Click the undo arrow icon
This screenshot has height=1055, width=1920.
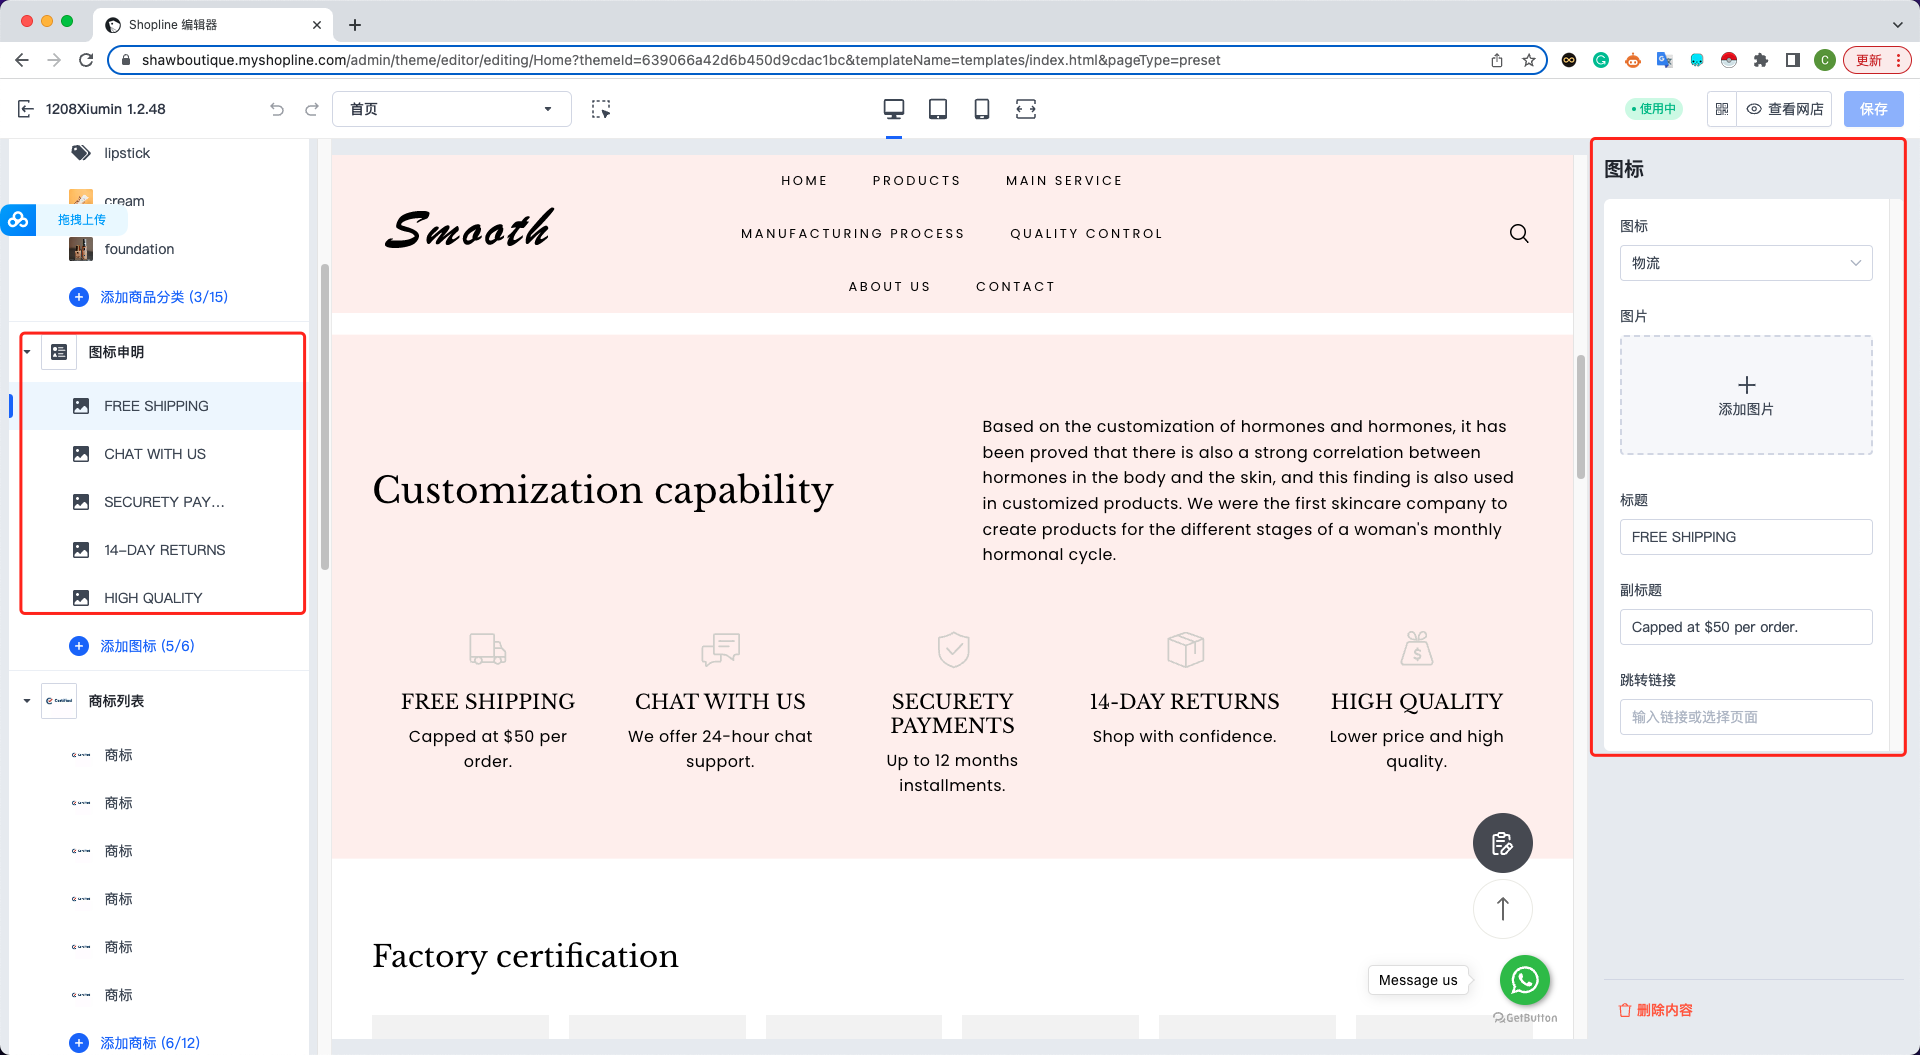click(x=277, y=109)
